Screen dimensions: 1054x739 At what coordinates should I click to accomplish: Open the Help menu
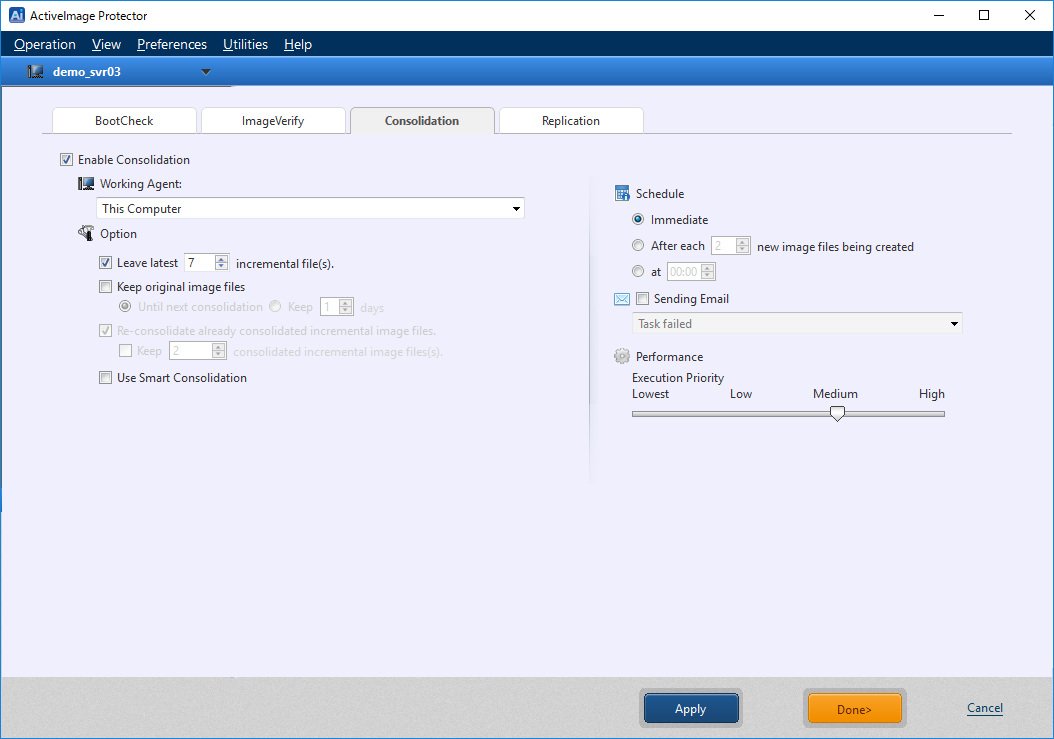[298, 44]
